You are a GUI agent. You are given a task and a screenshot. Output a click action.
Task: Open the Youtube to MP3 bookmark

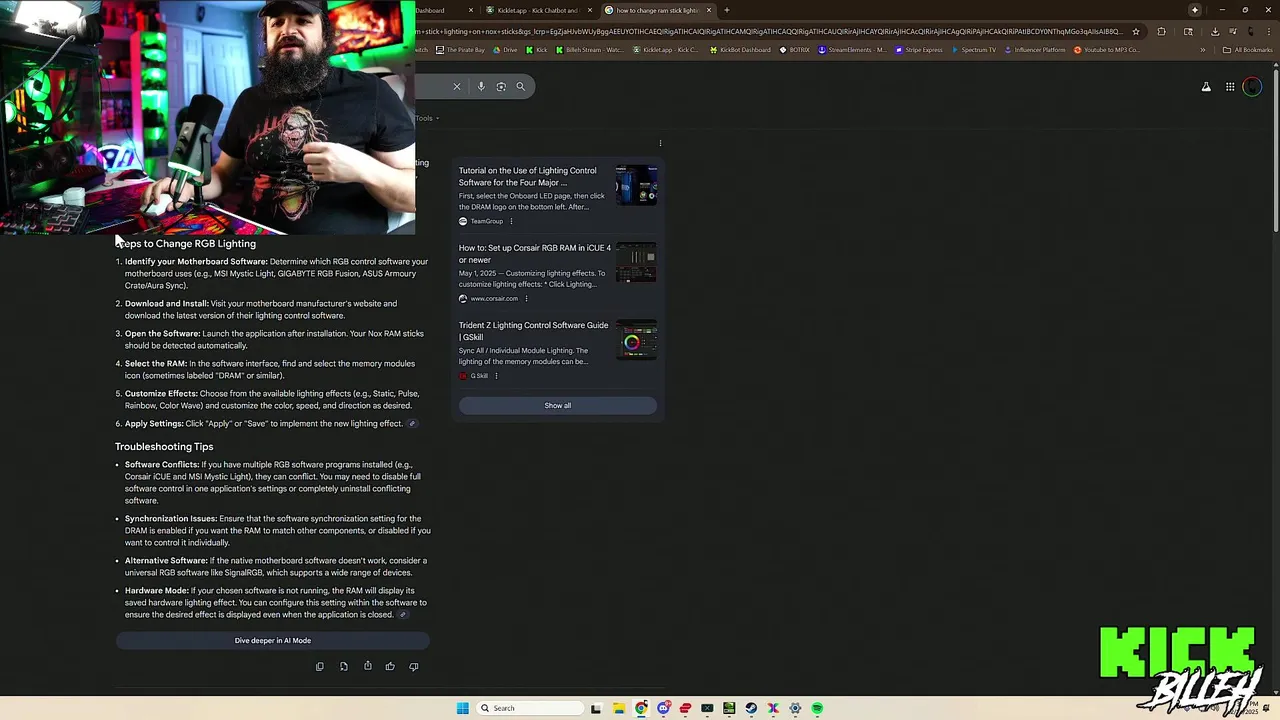[1107, 50]
